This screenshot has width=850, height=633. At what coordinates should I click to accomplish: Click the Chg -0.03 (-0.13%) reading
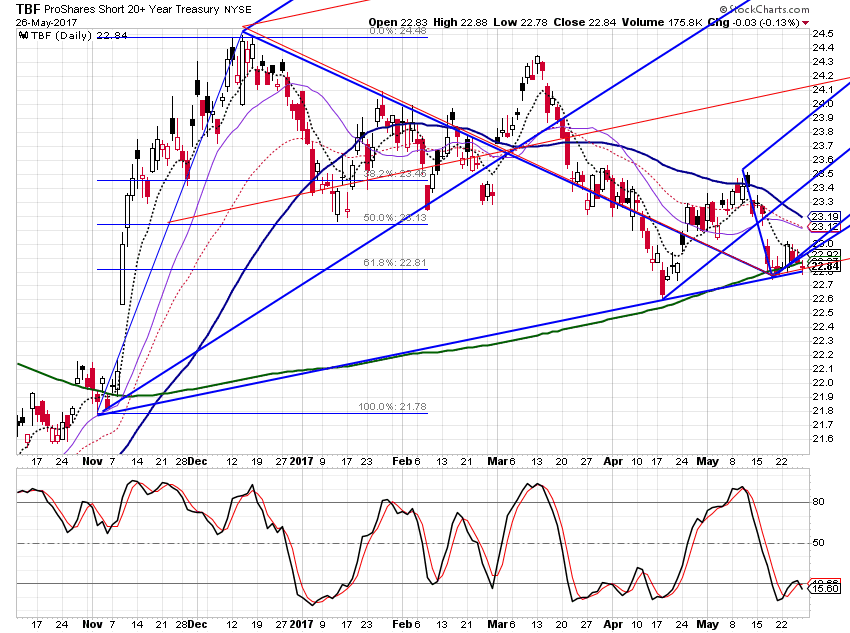coord(754,22)
